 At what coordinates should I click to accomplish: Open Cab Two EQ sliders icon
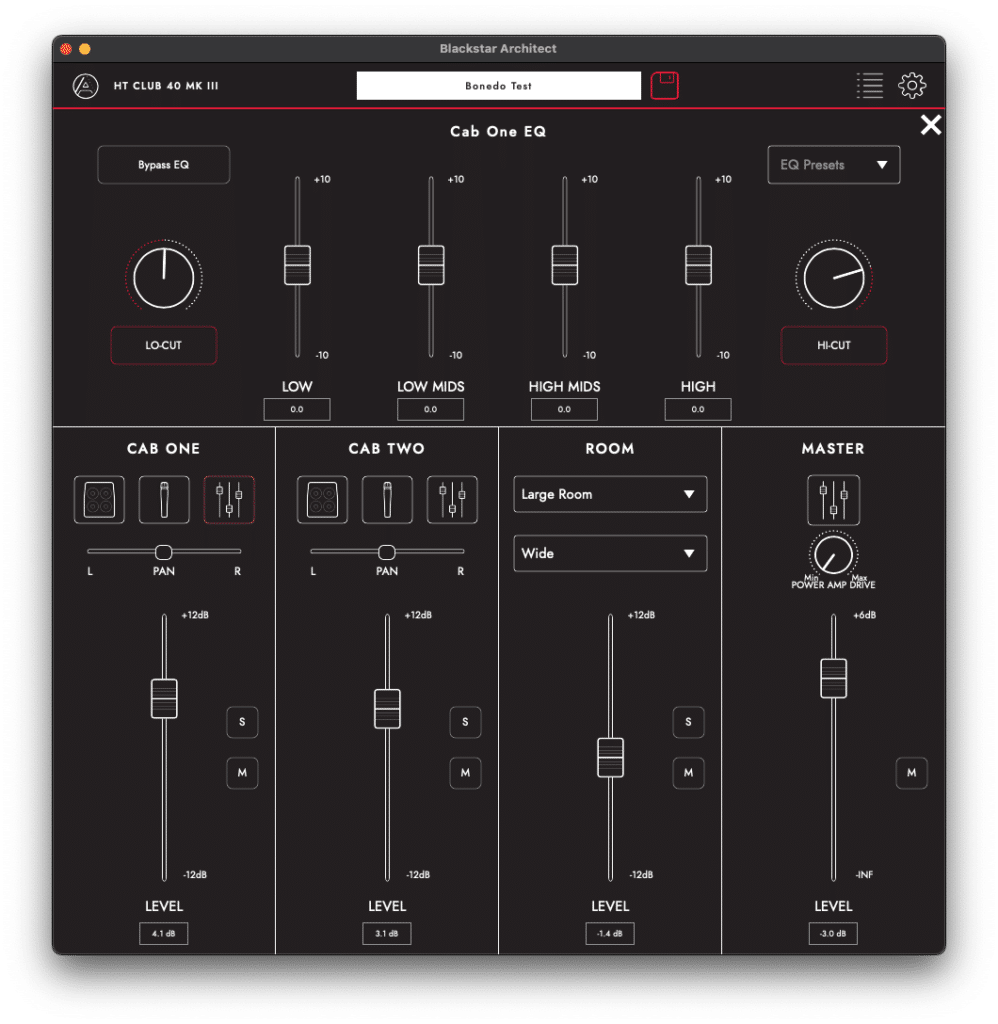(452, 500)
